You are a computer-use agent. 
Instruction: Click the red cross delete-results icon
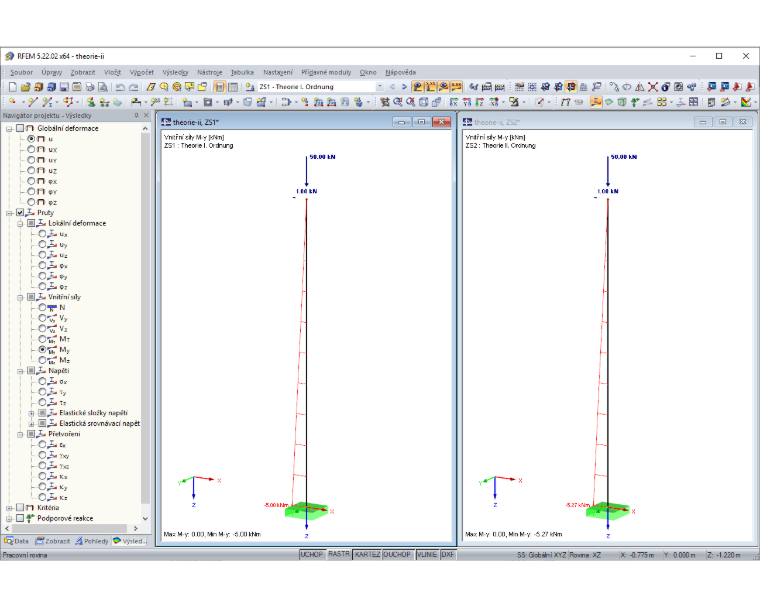pos(653,87)
